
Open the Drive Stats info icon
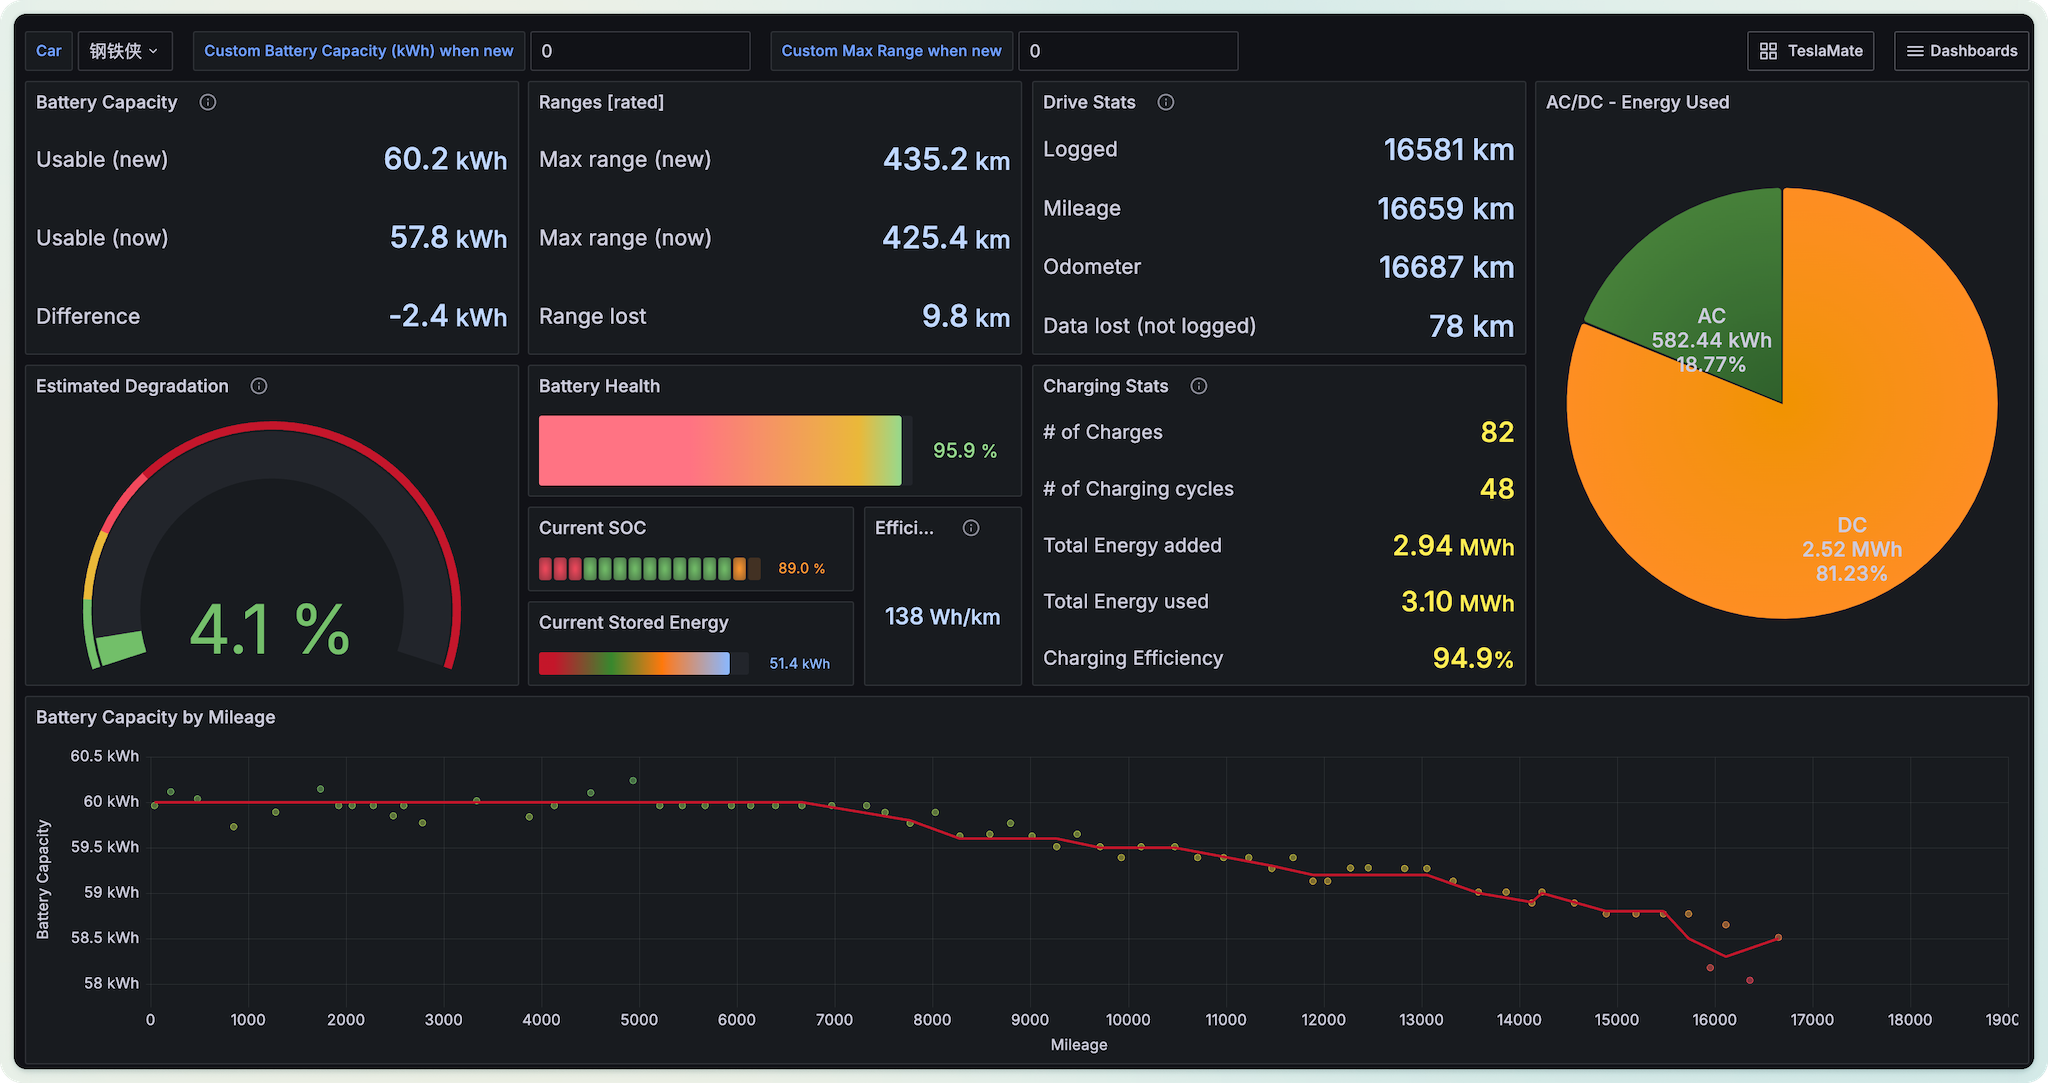click(1166, 102)
